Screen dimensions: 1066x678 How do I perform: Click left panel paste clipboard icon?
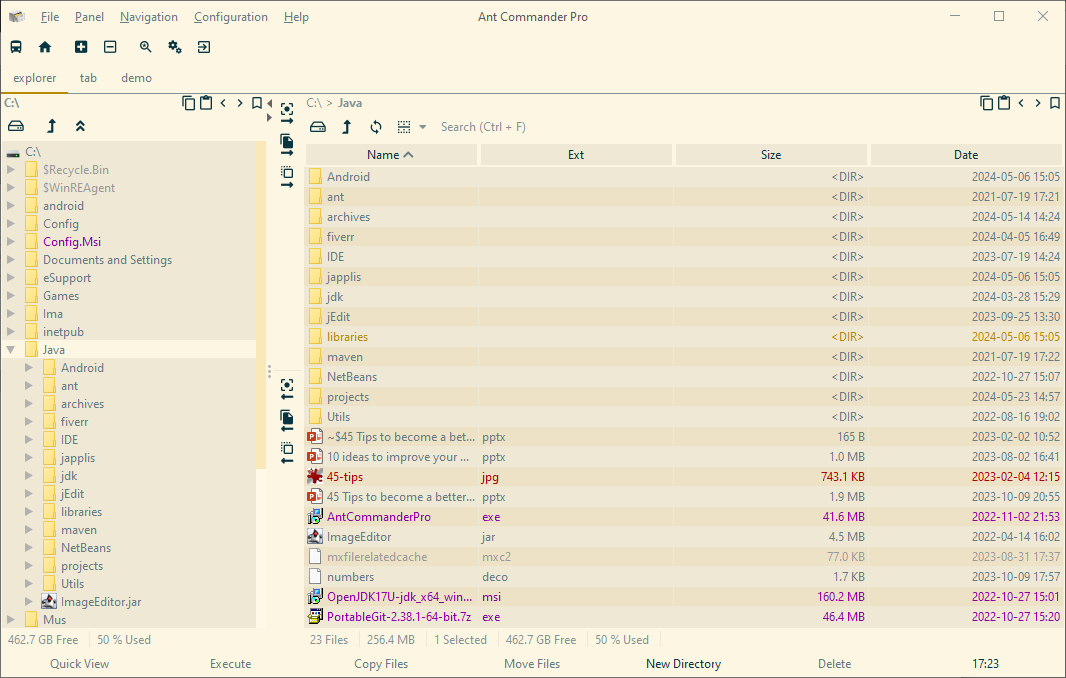[206, 103]
